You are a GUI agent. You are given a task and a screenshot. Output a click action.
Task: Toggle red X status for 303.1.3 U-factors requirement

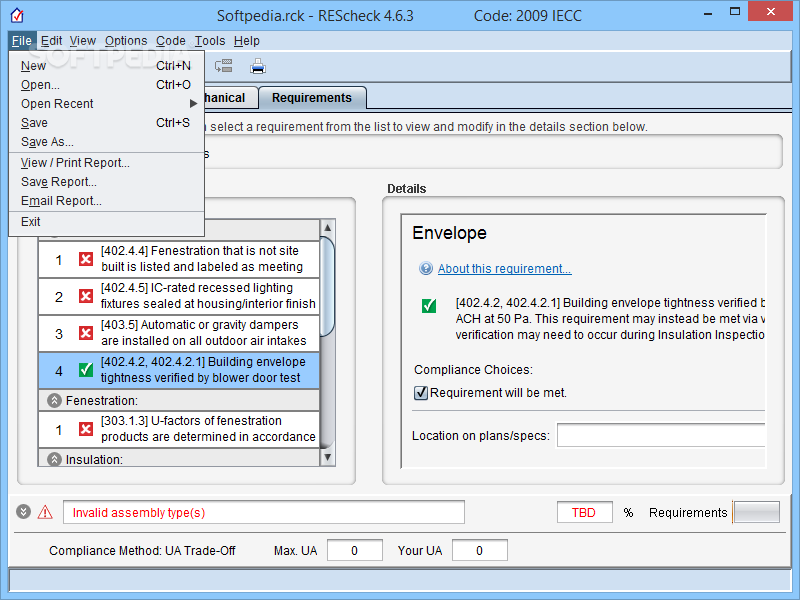coord(86,429)
